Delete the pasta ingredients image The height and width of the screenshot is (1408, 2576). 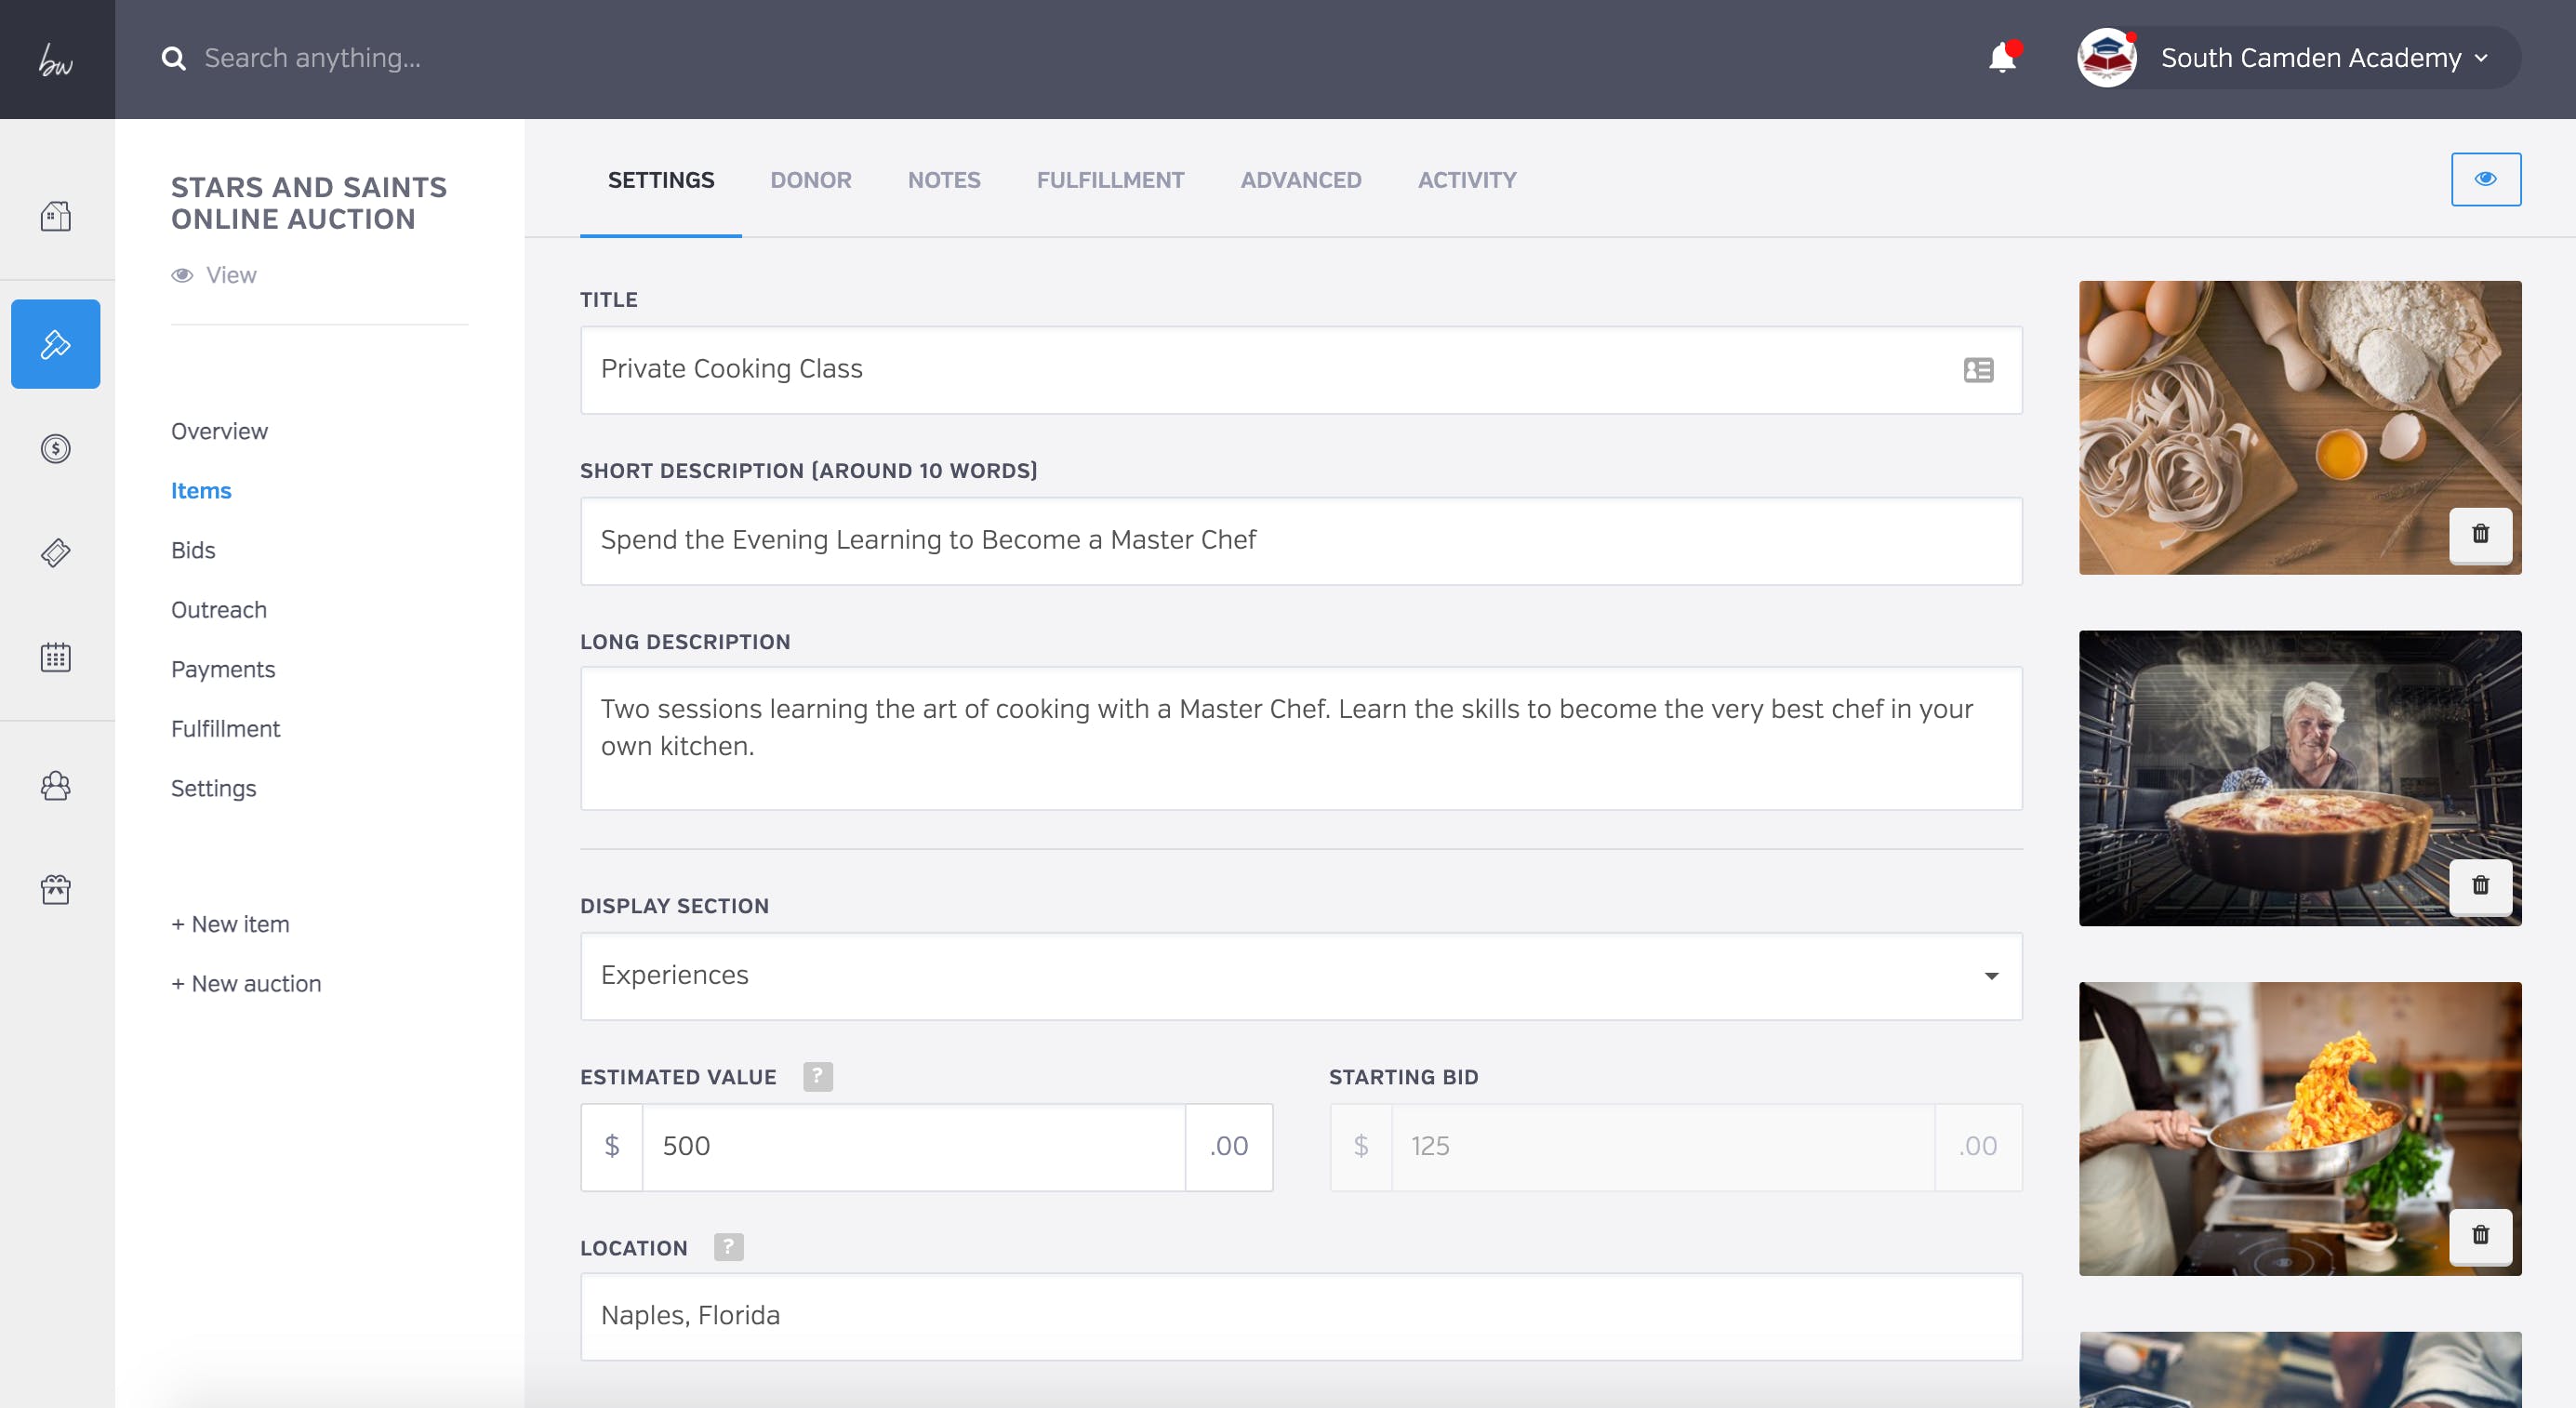tap(2480, 534)
